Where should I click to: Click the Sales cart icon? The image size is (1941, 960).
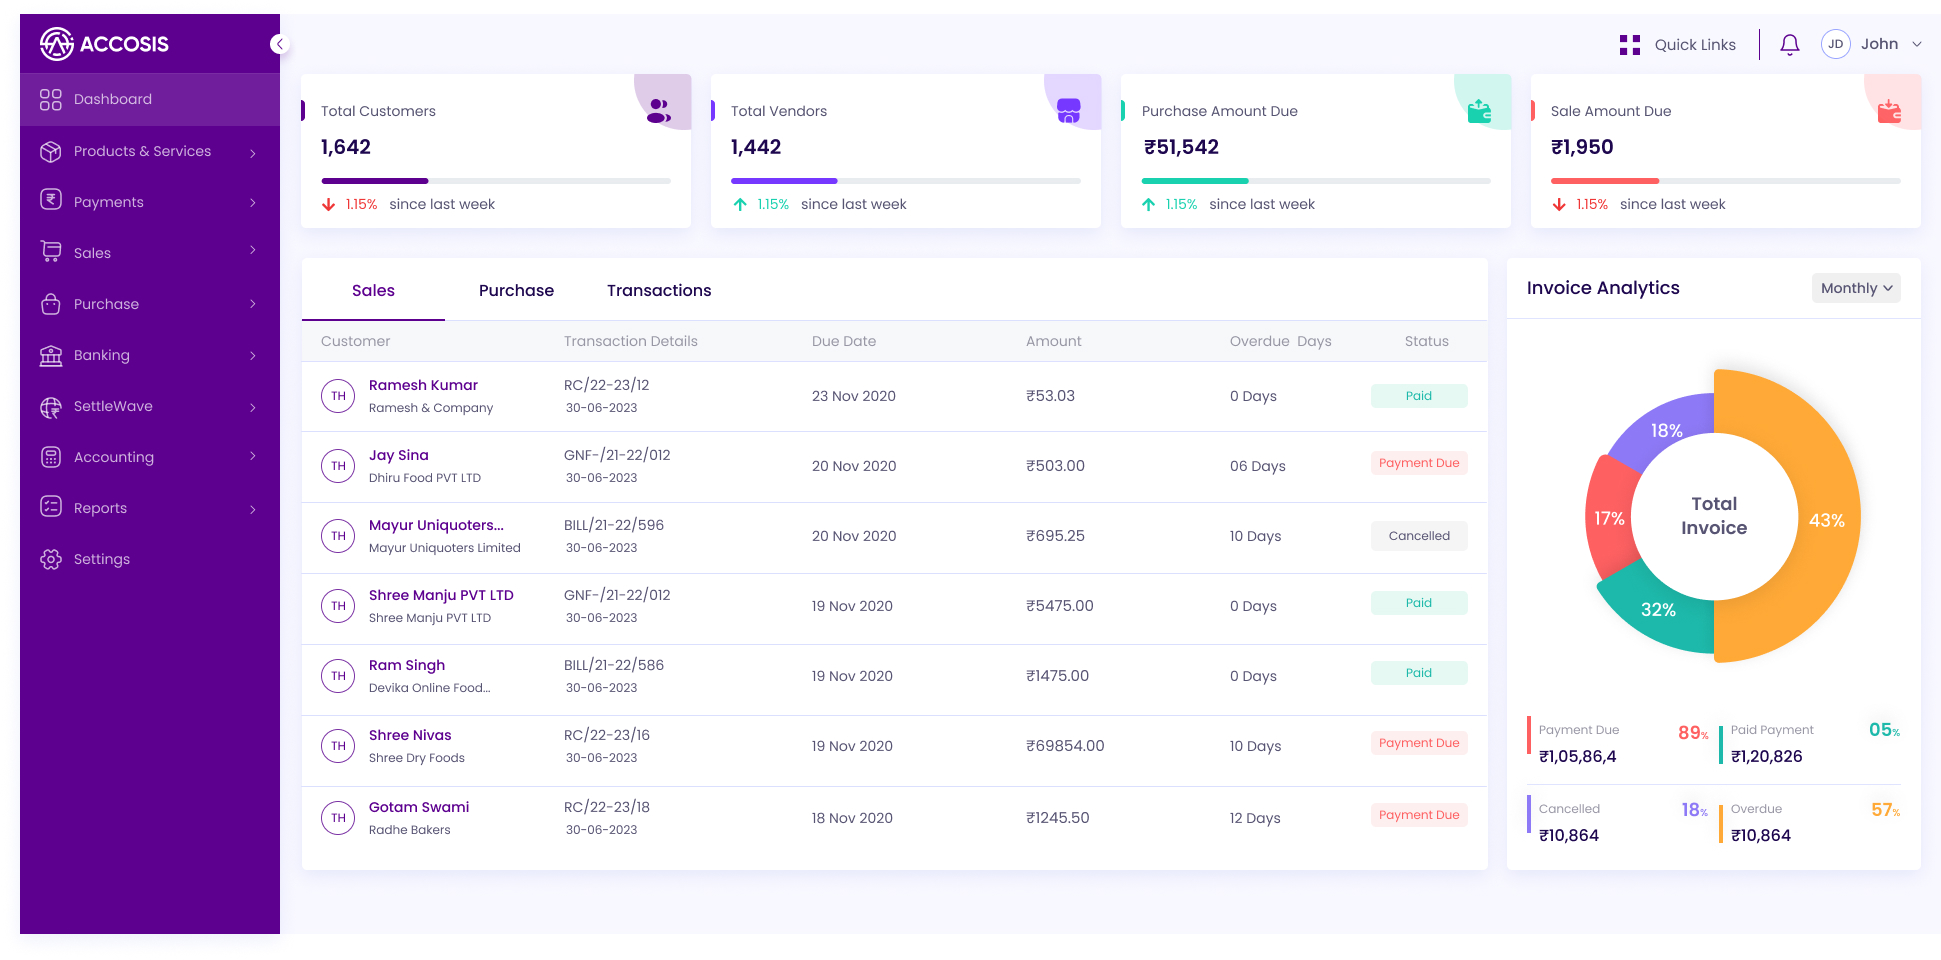pos(51,251)
